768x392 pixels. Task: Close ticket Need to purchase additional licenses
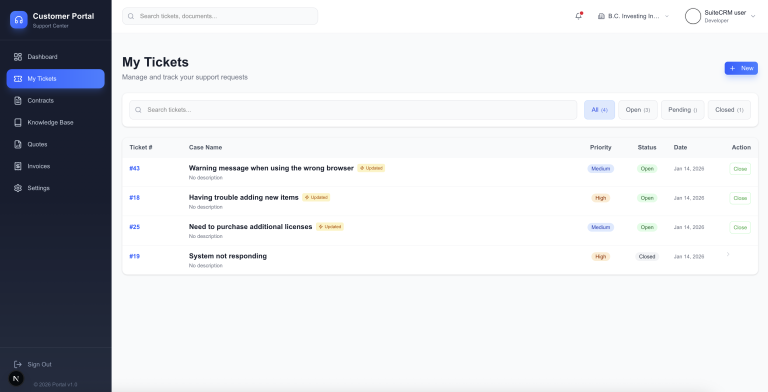tap(740, 227)
